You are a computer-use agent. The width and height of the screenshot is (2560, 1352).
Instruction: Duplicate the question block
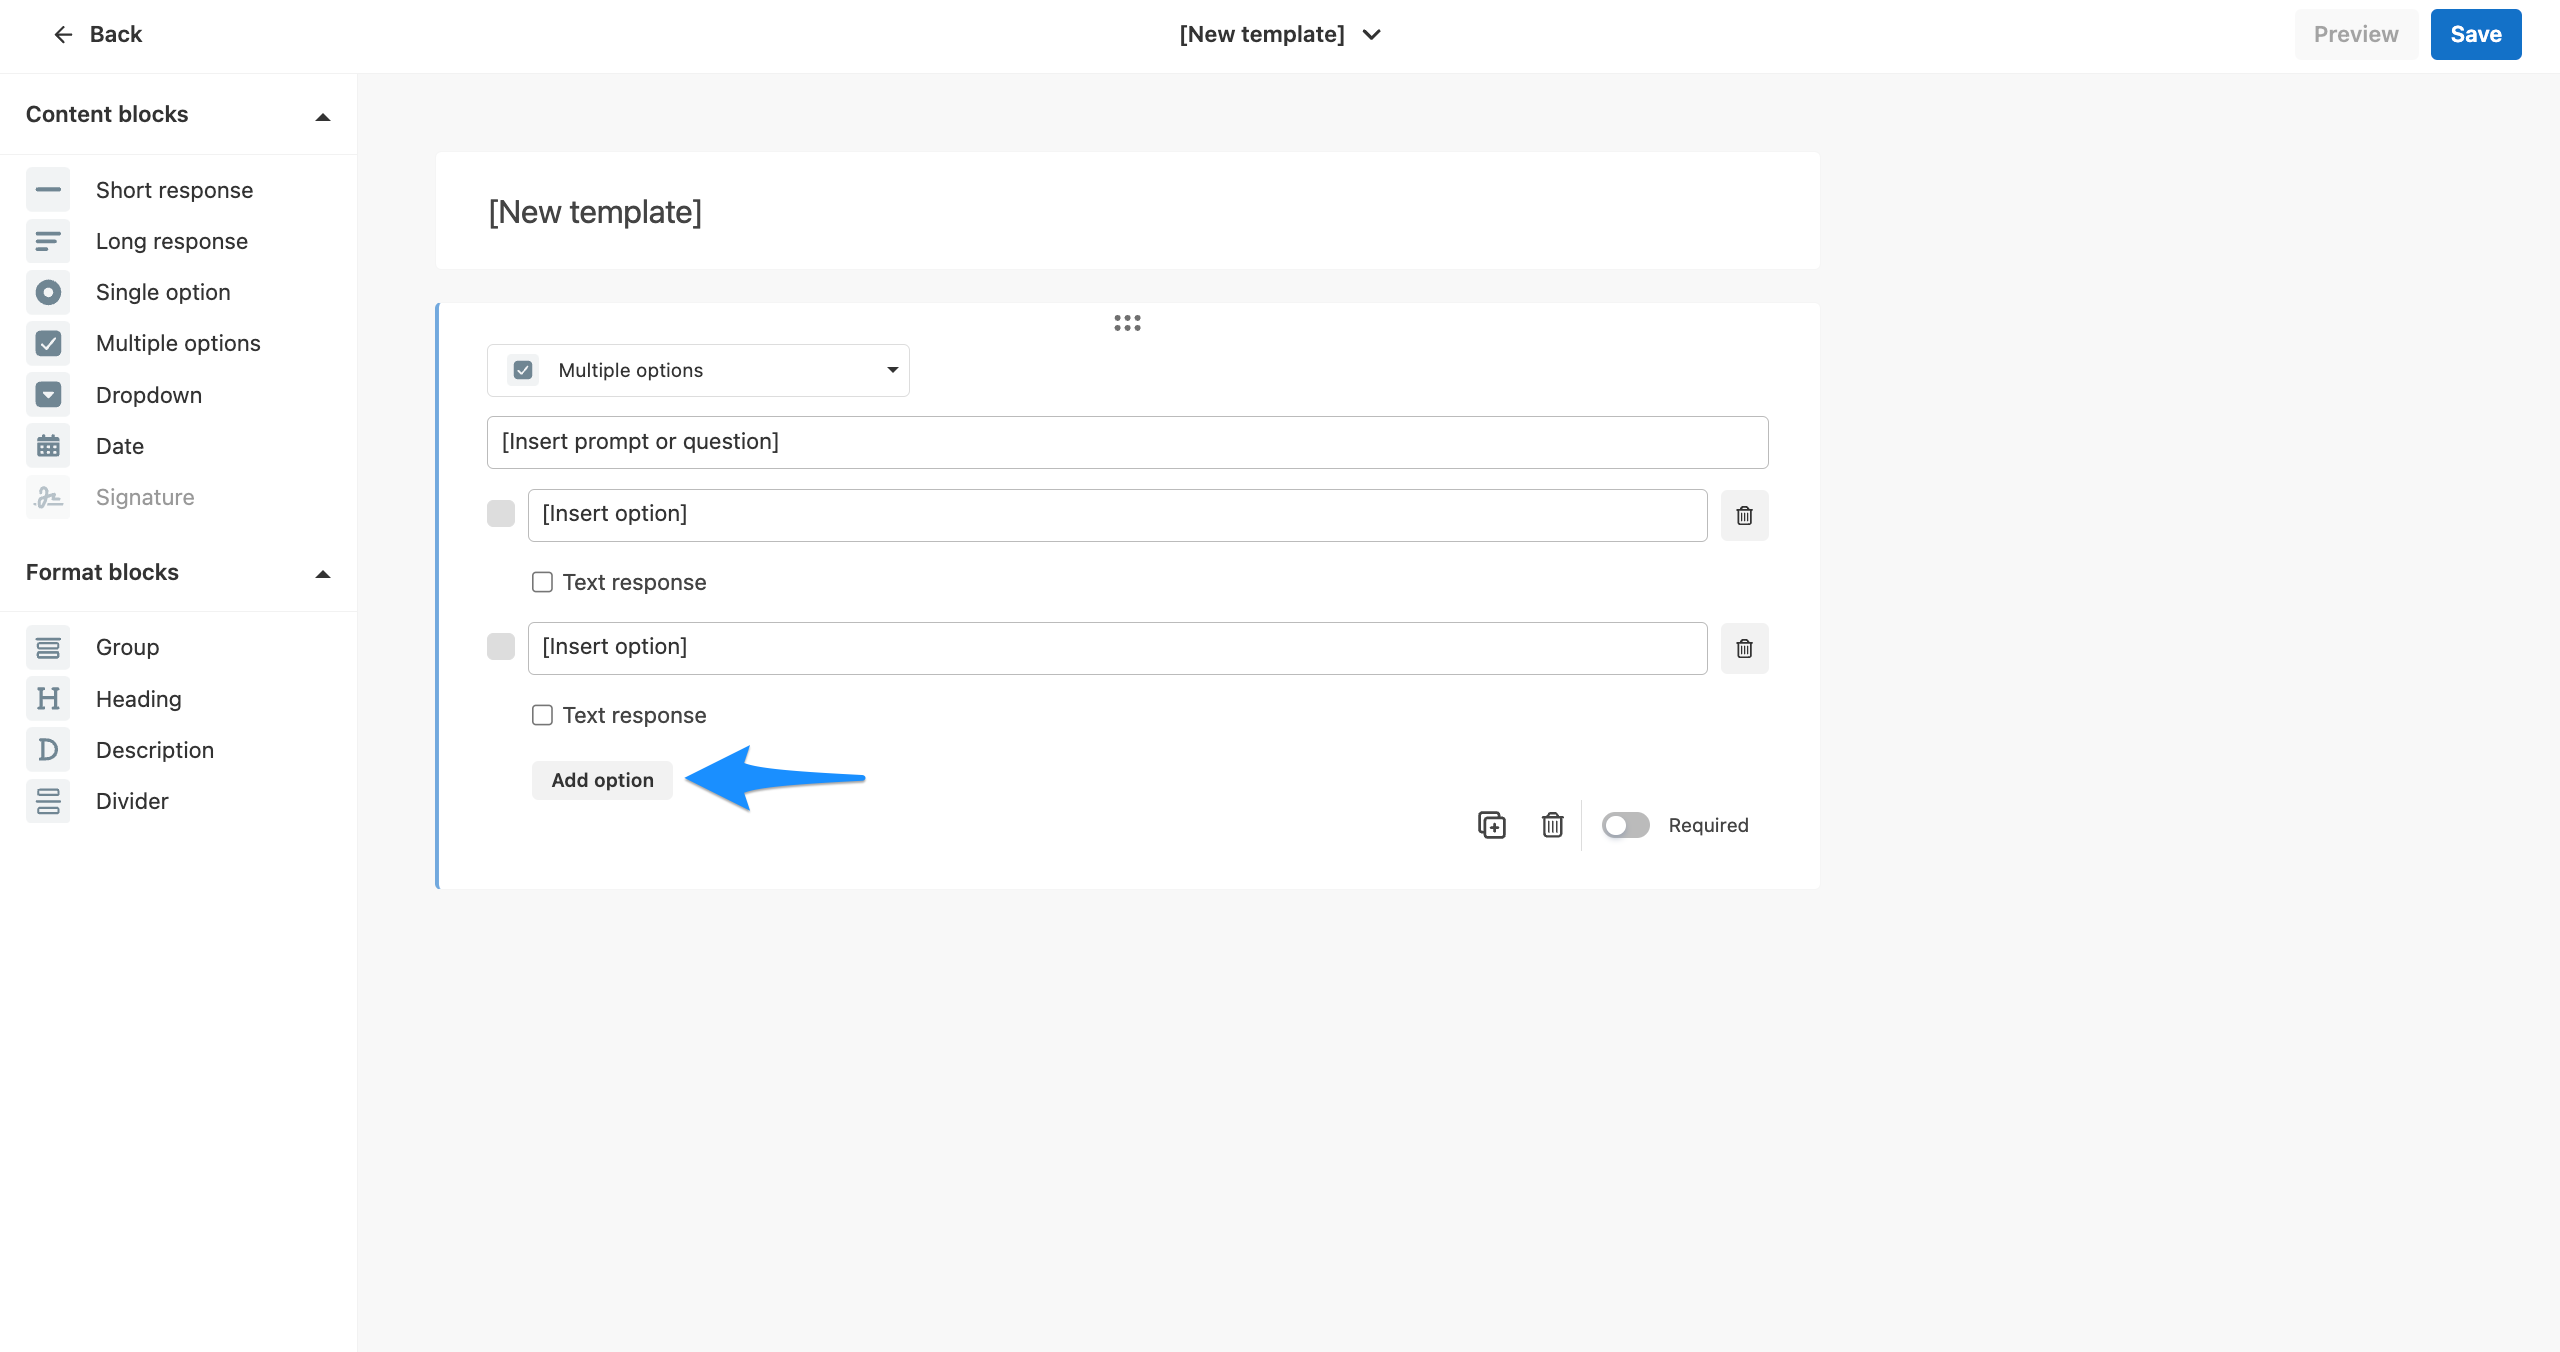[1491, 825]
